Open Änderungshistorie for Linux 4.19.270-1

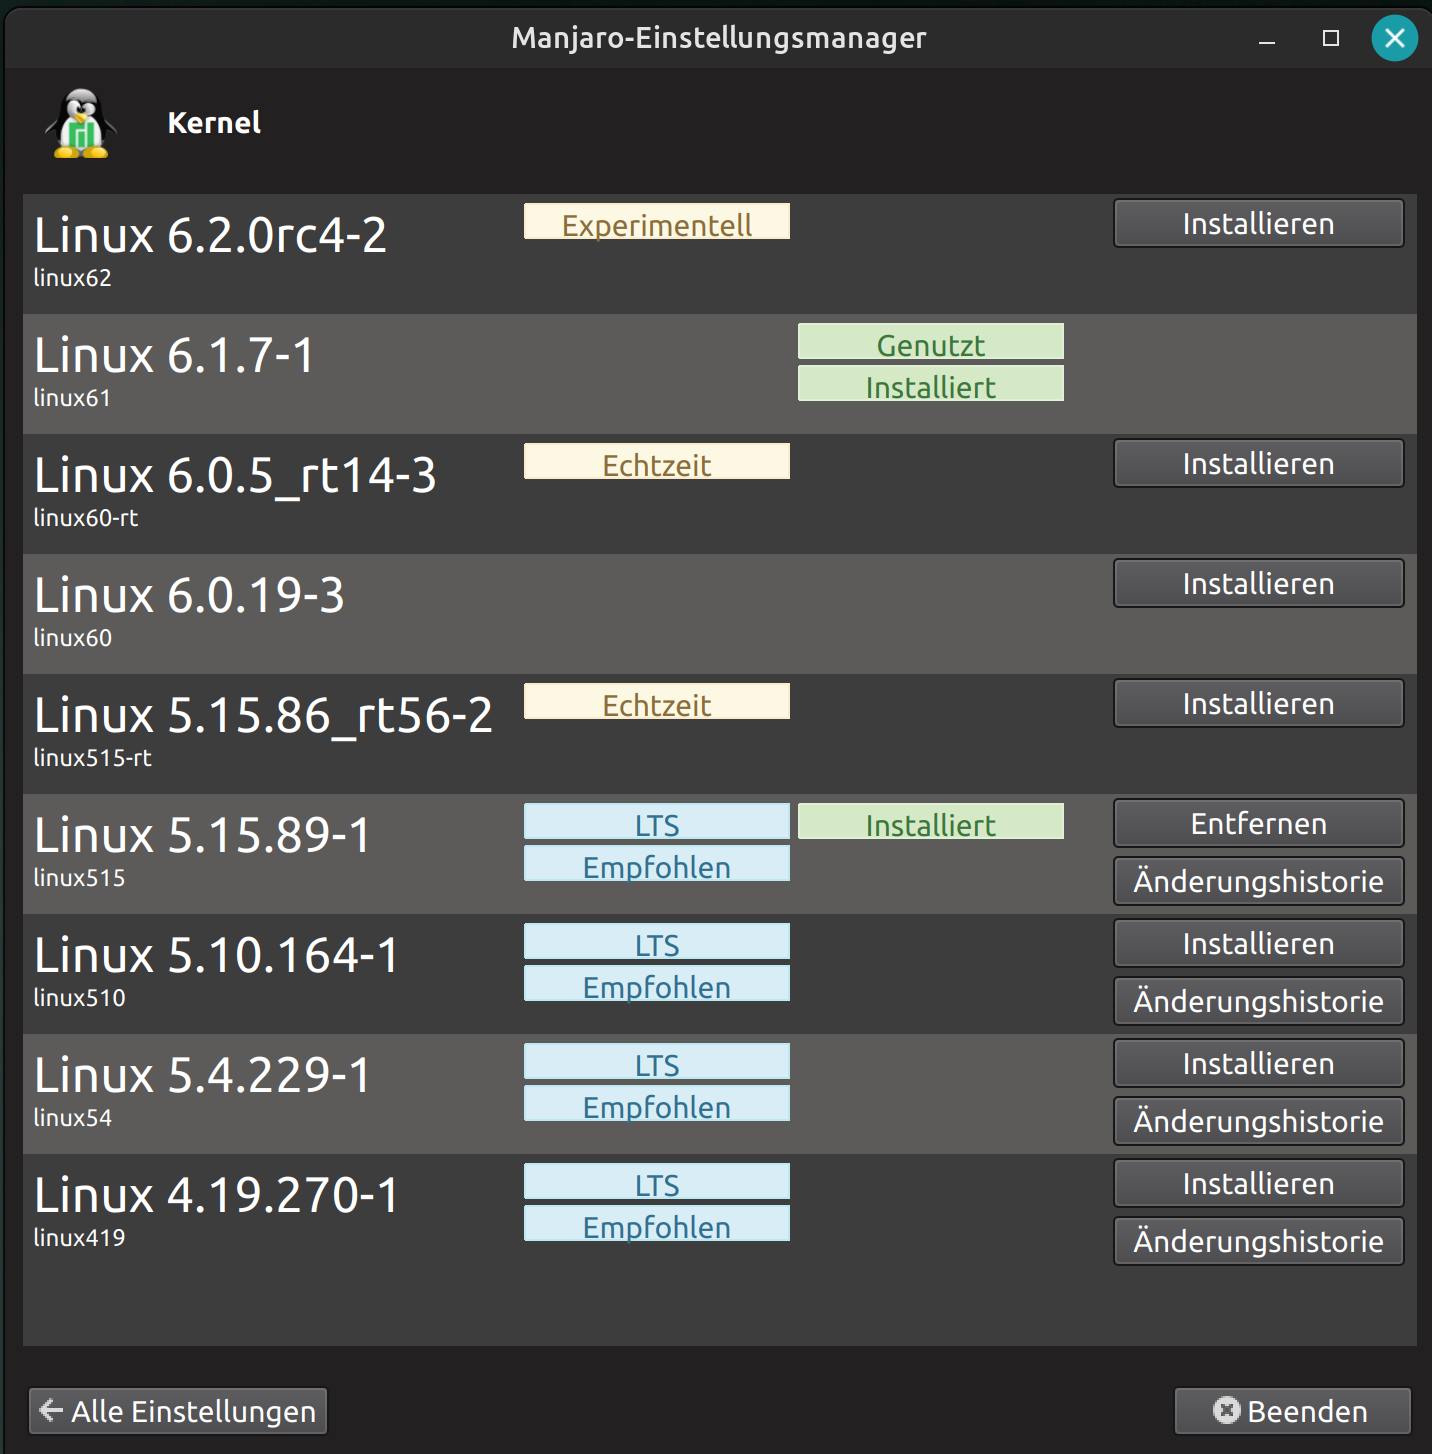coord(1257,1241)
